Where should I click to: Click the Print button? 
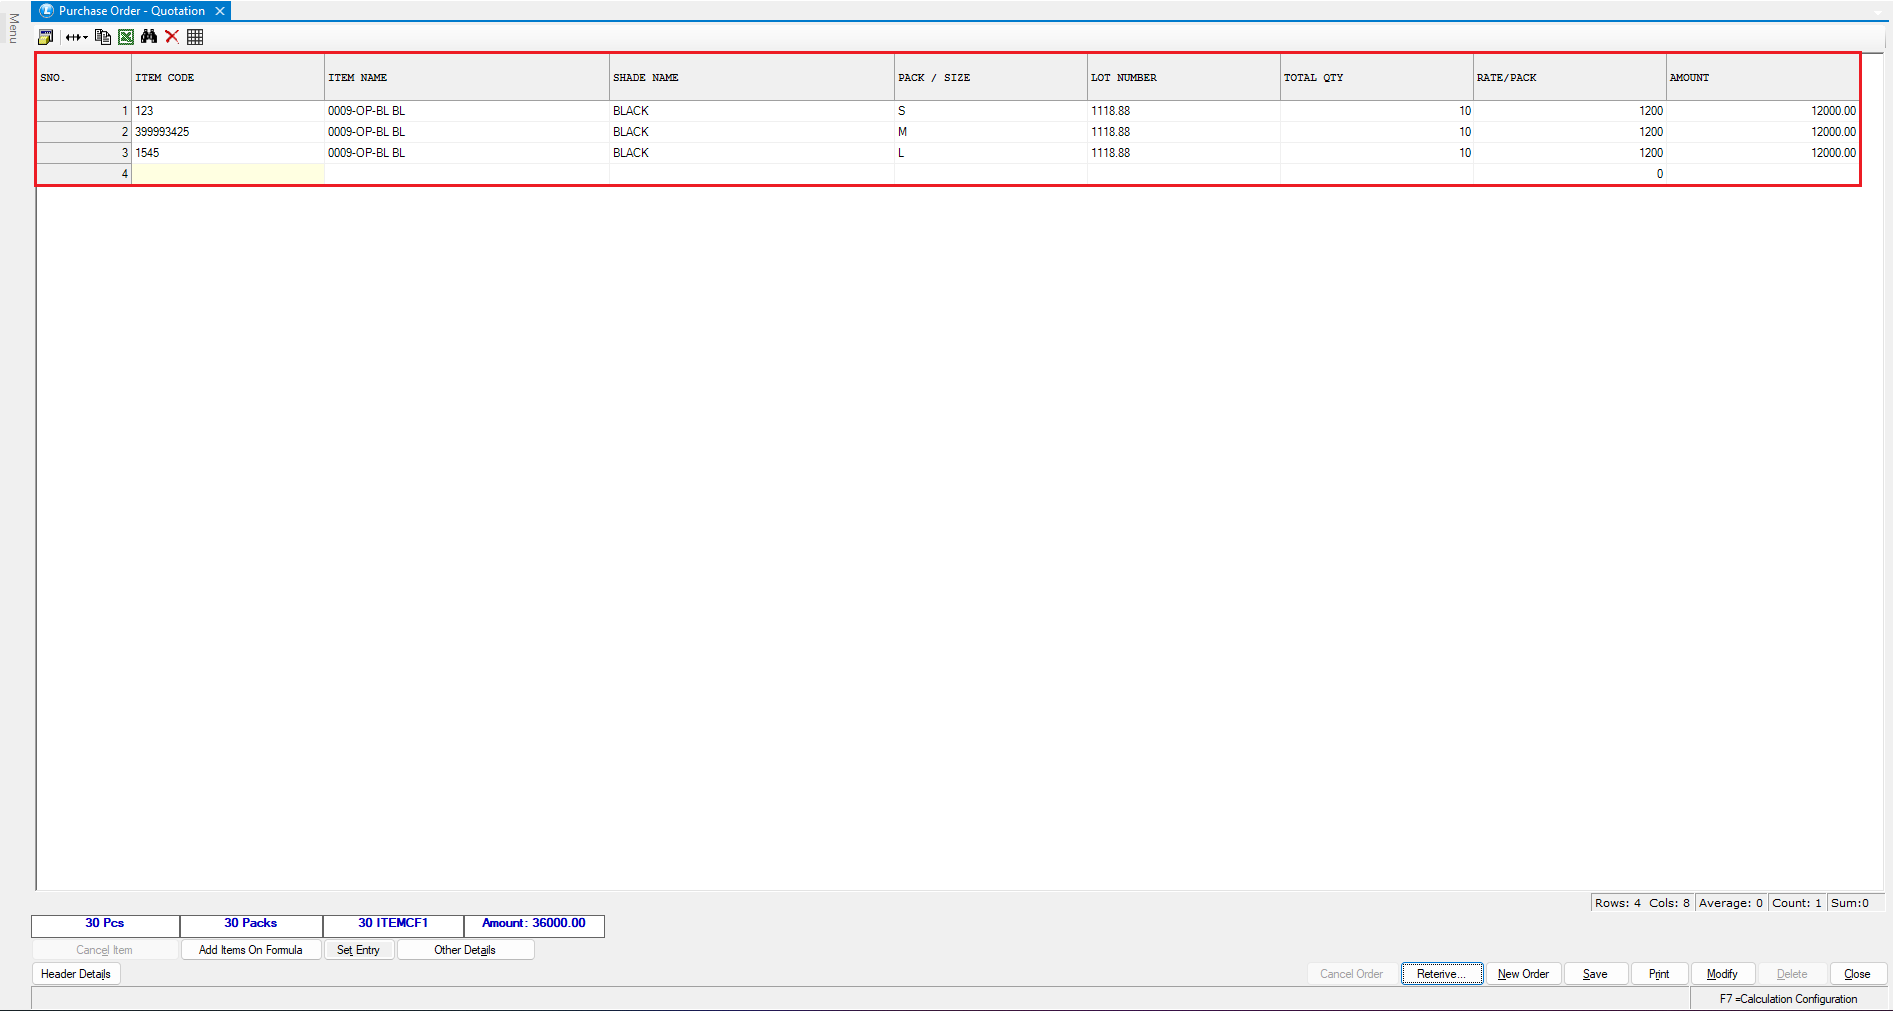1658,974
